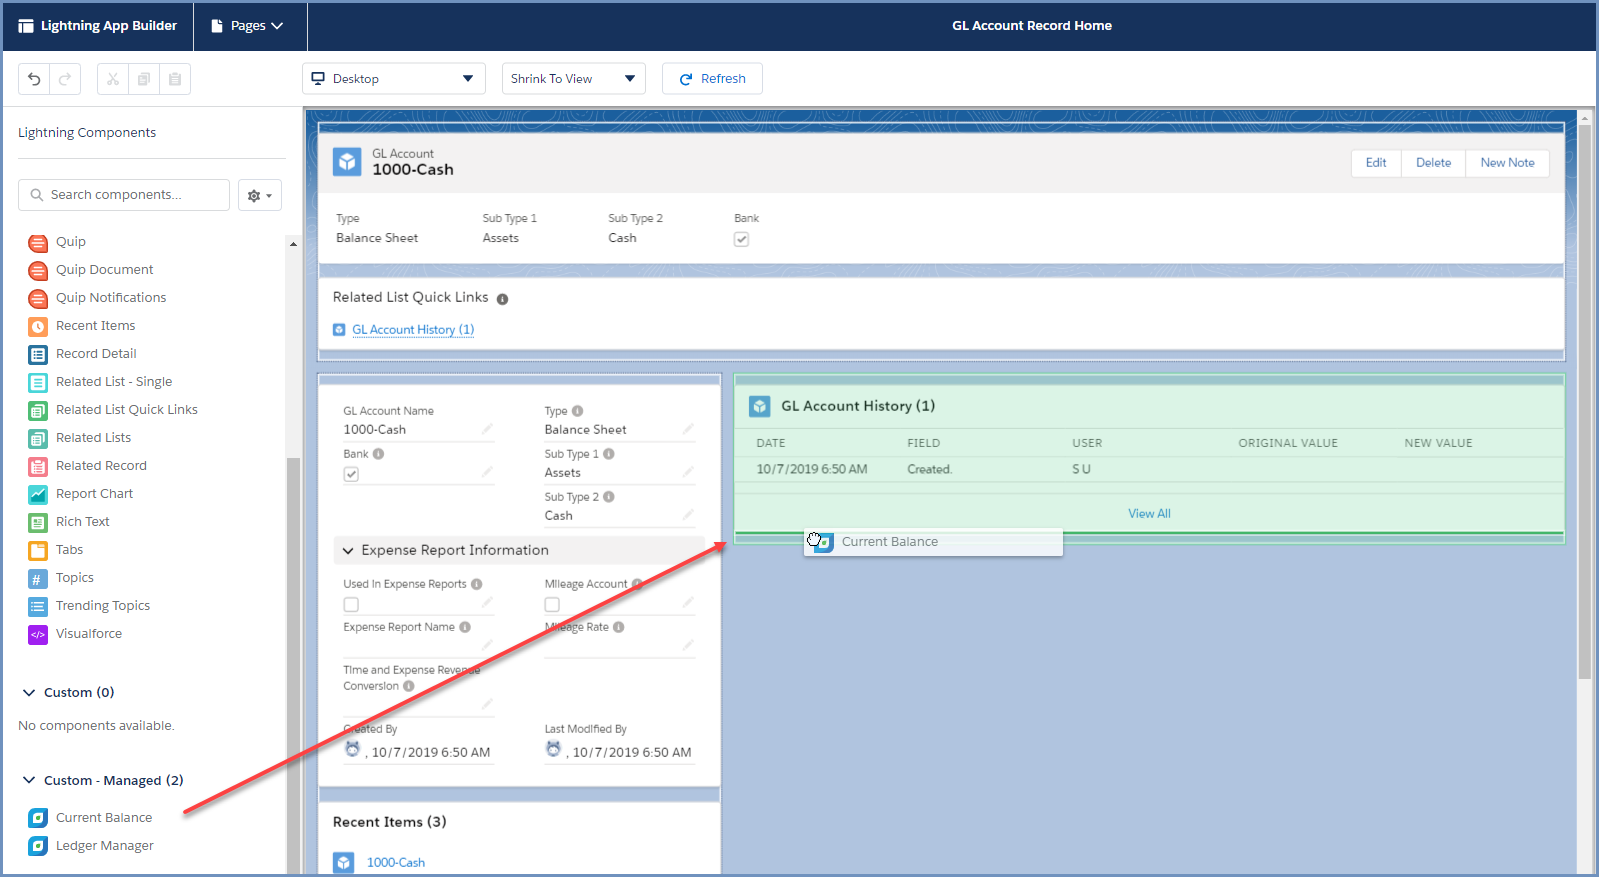Click the NEW VALUE column header
The width and height of the screenshot is (1599, 877).
coord(1438,443)
